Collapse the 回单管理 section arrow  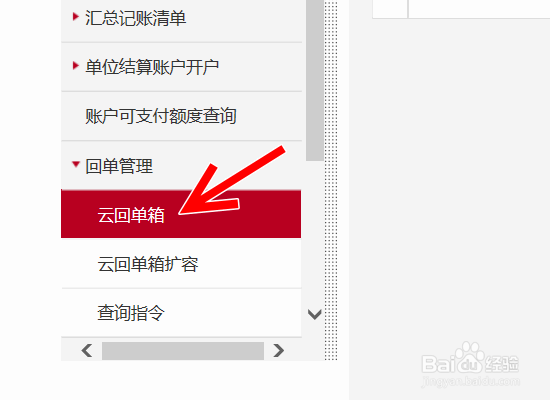(75, 164)
